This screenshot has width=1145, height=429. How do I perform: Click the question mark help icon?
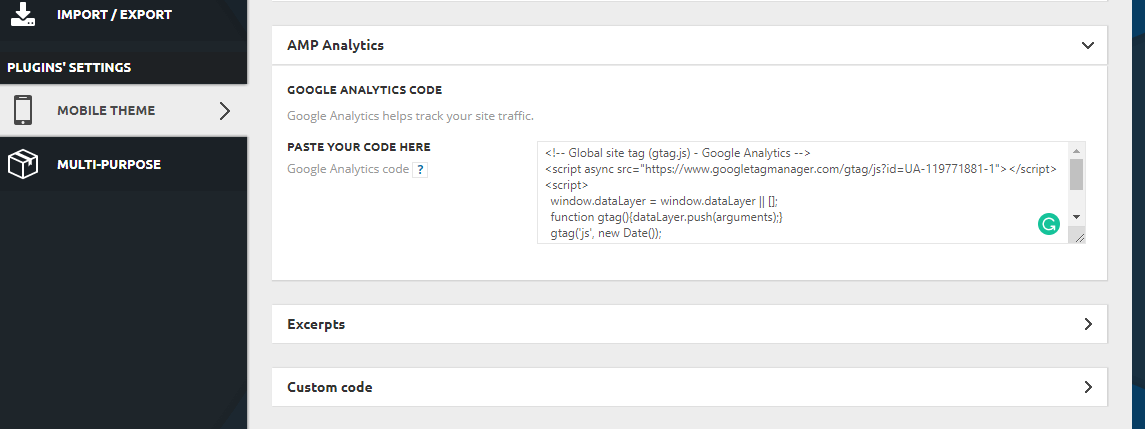(x=420, y=170)
